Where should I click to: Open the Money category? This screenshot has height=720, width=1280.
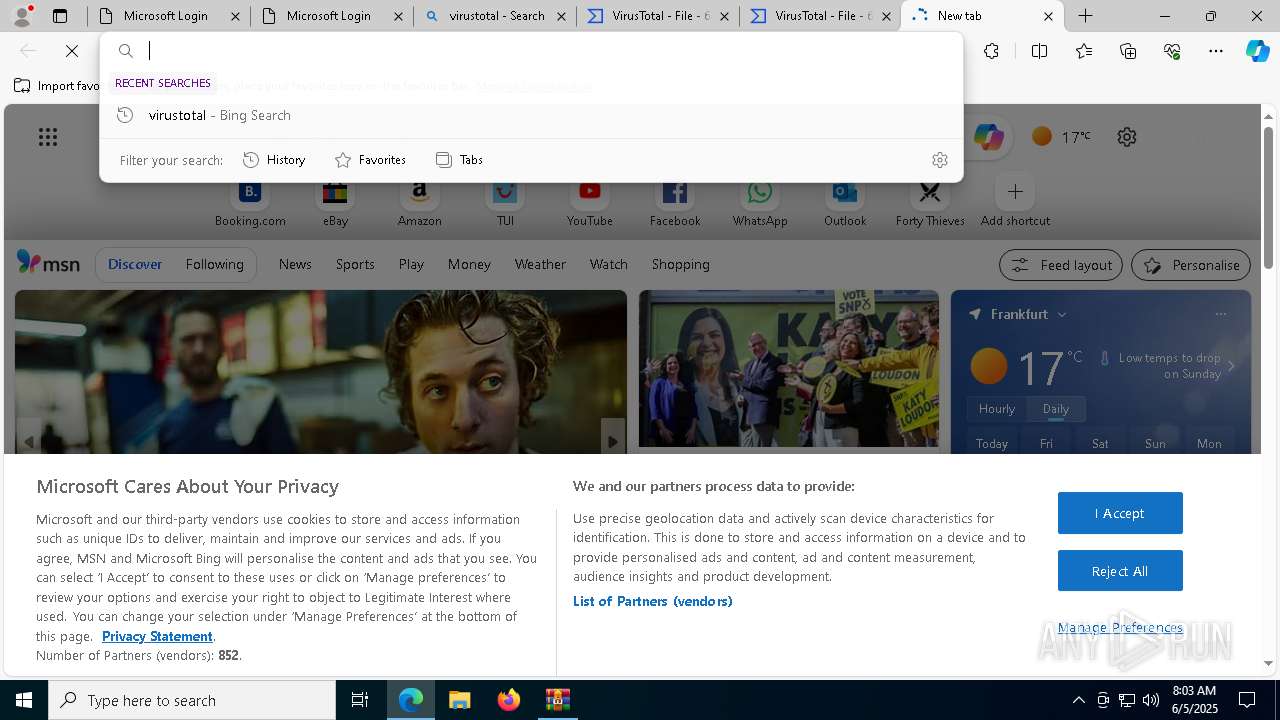coord(469,264)
